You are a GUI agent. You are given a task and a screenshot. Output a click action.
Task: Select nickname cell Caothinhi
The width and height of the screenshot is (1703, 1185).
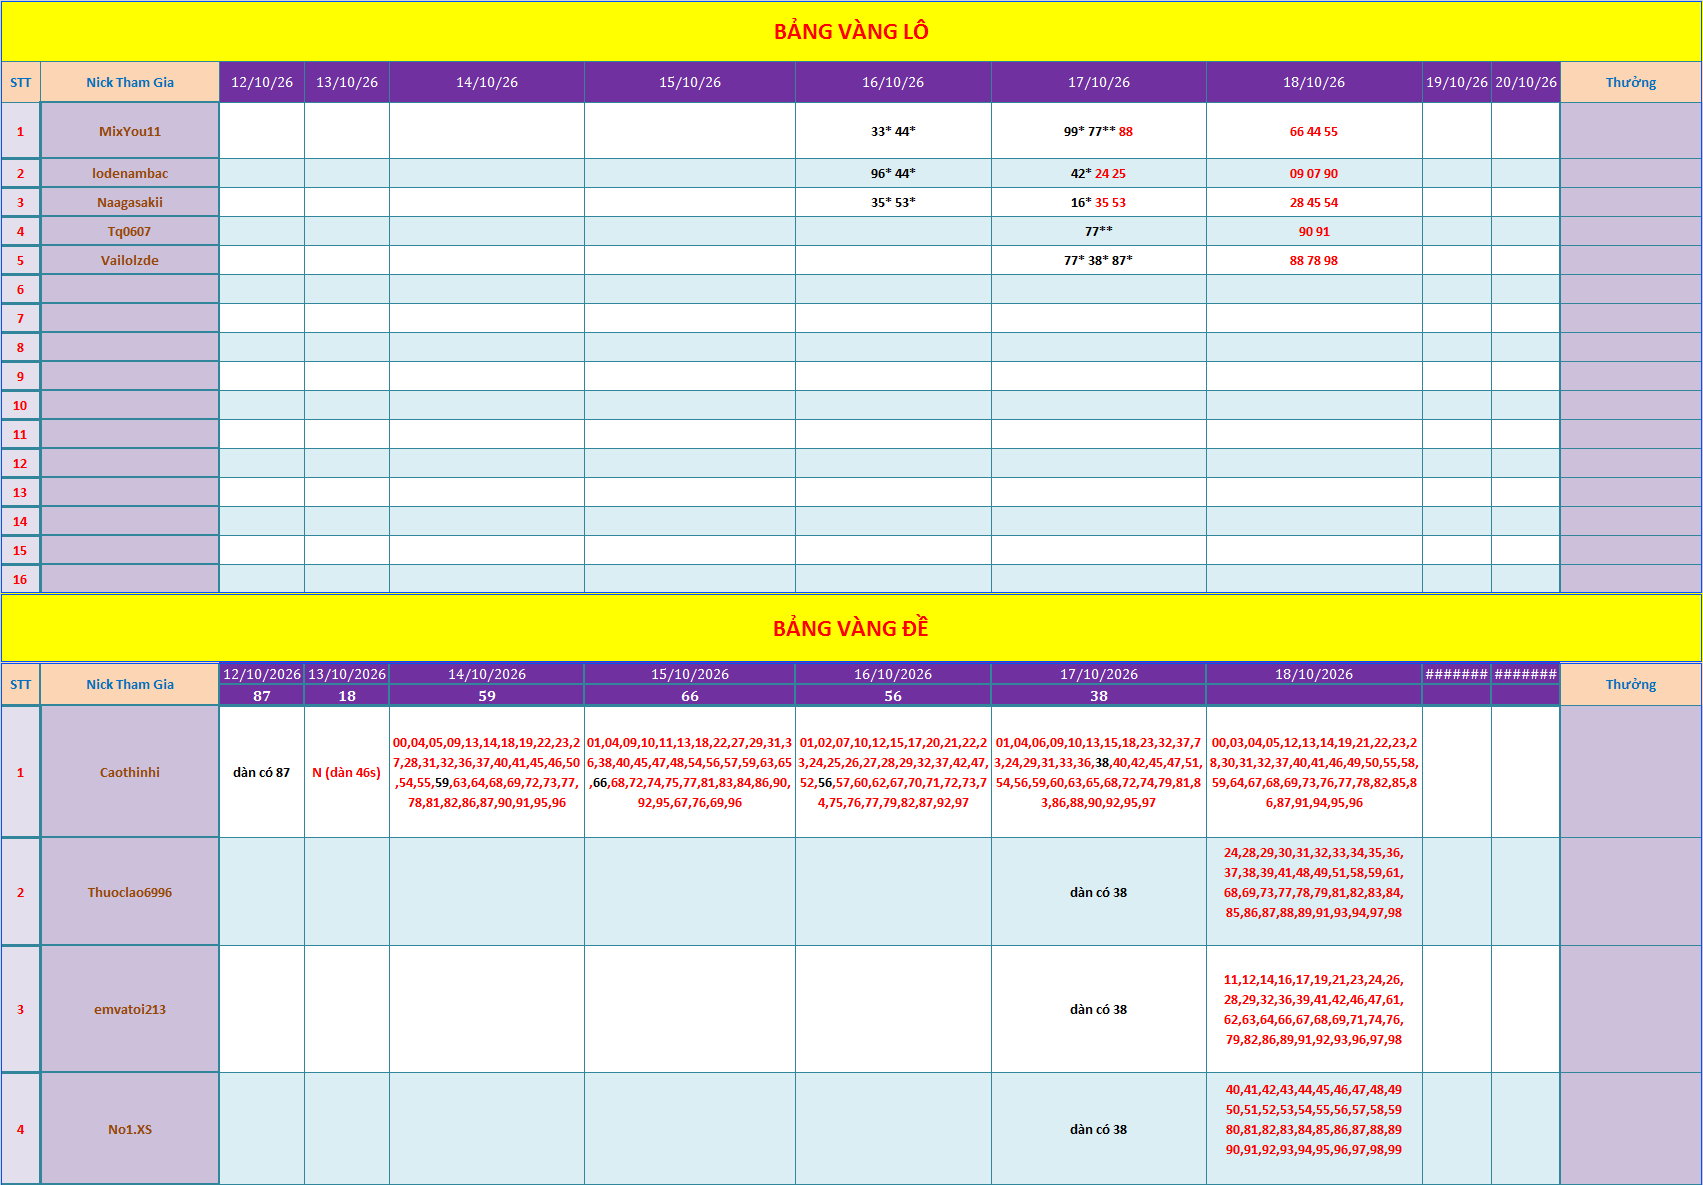coord(130,772)
